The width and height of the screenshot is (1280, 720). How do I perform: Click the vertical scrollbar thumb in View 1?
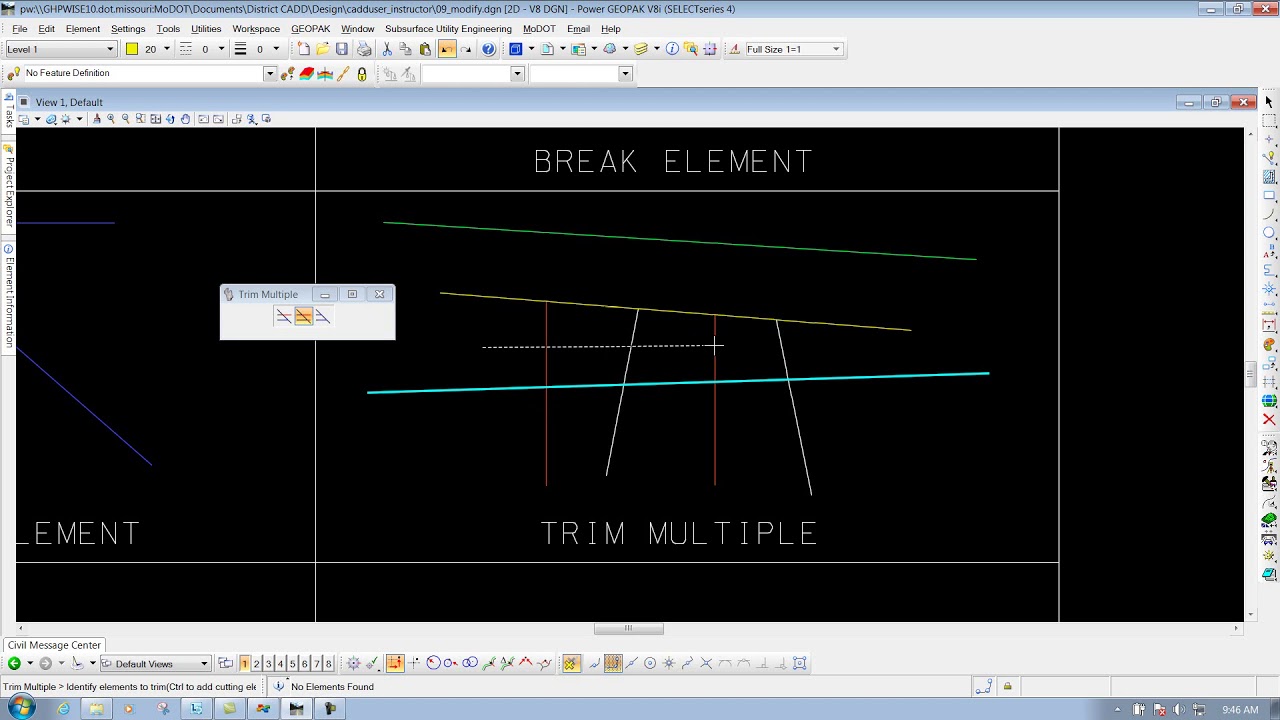(1249, 374)
